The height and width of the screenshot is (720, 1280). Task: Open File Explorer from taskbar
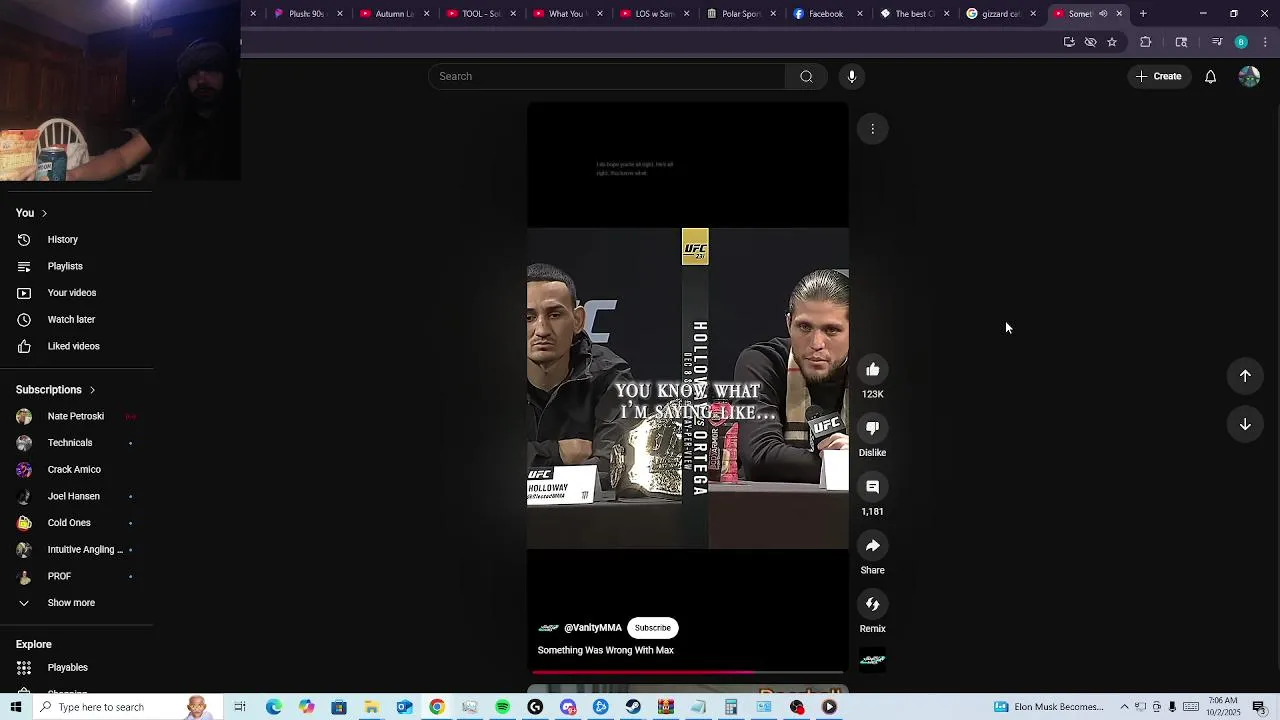(x=371, y=707)
